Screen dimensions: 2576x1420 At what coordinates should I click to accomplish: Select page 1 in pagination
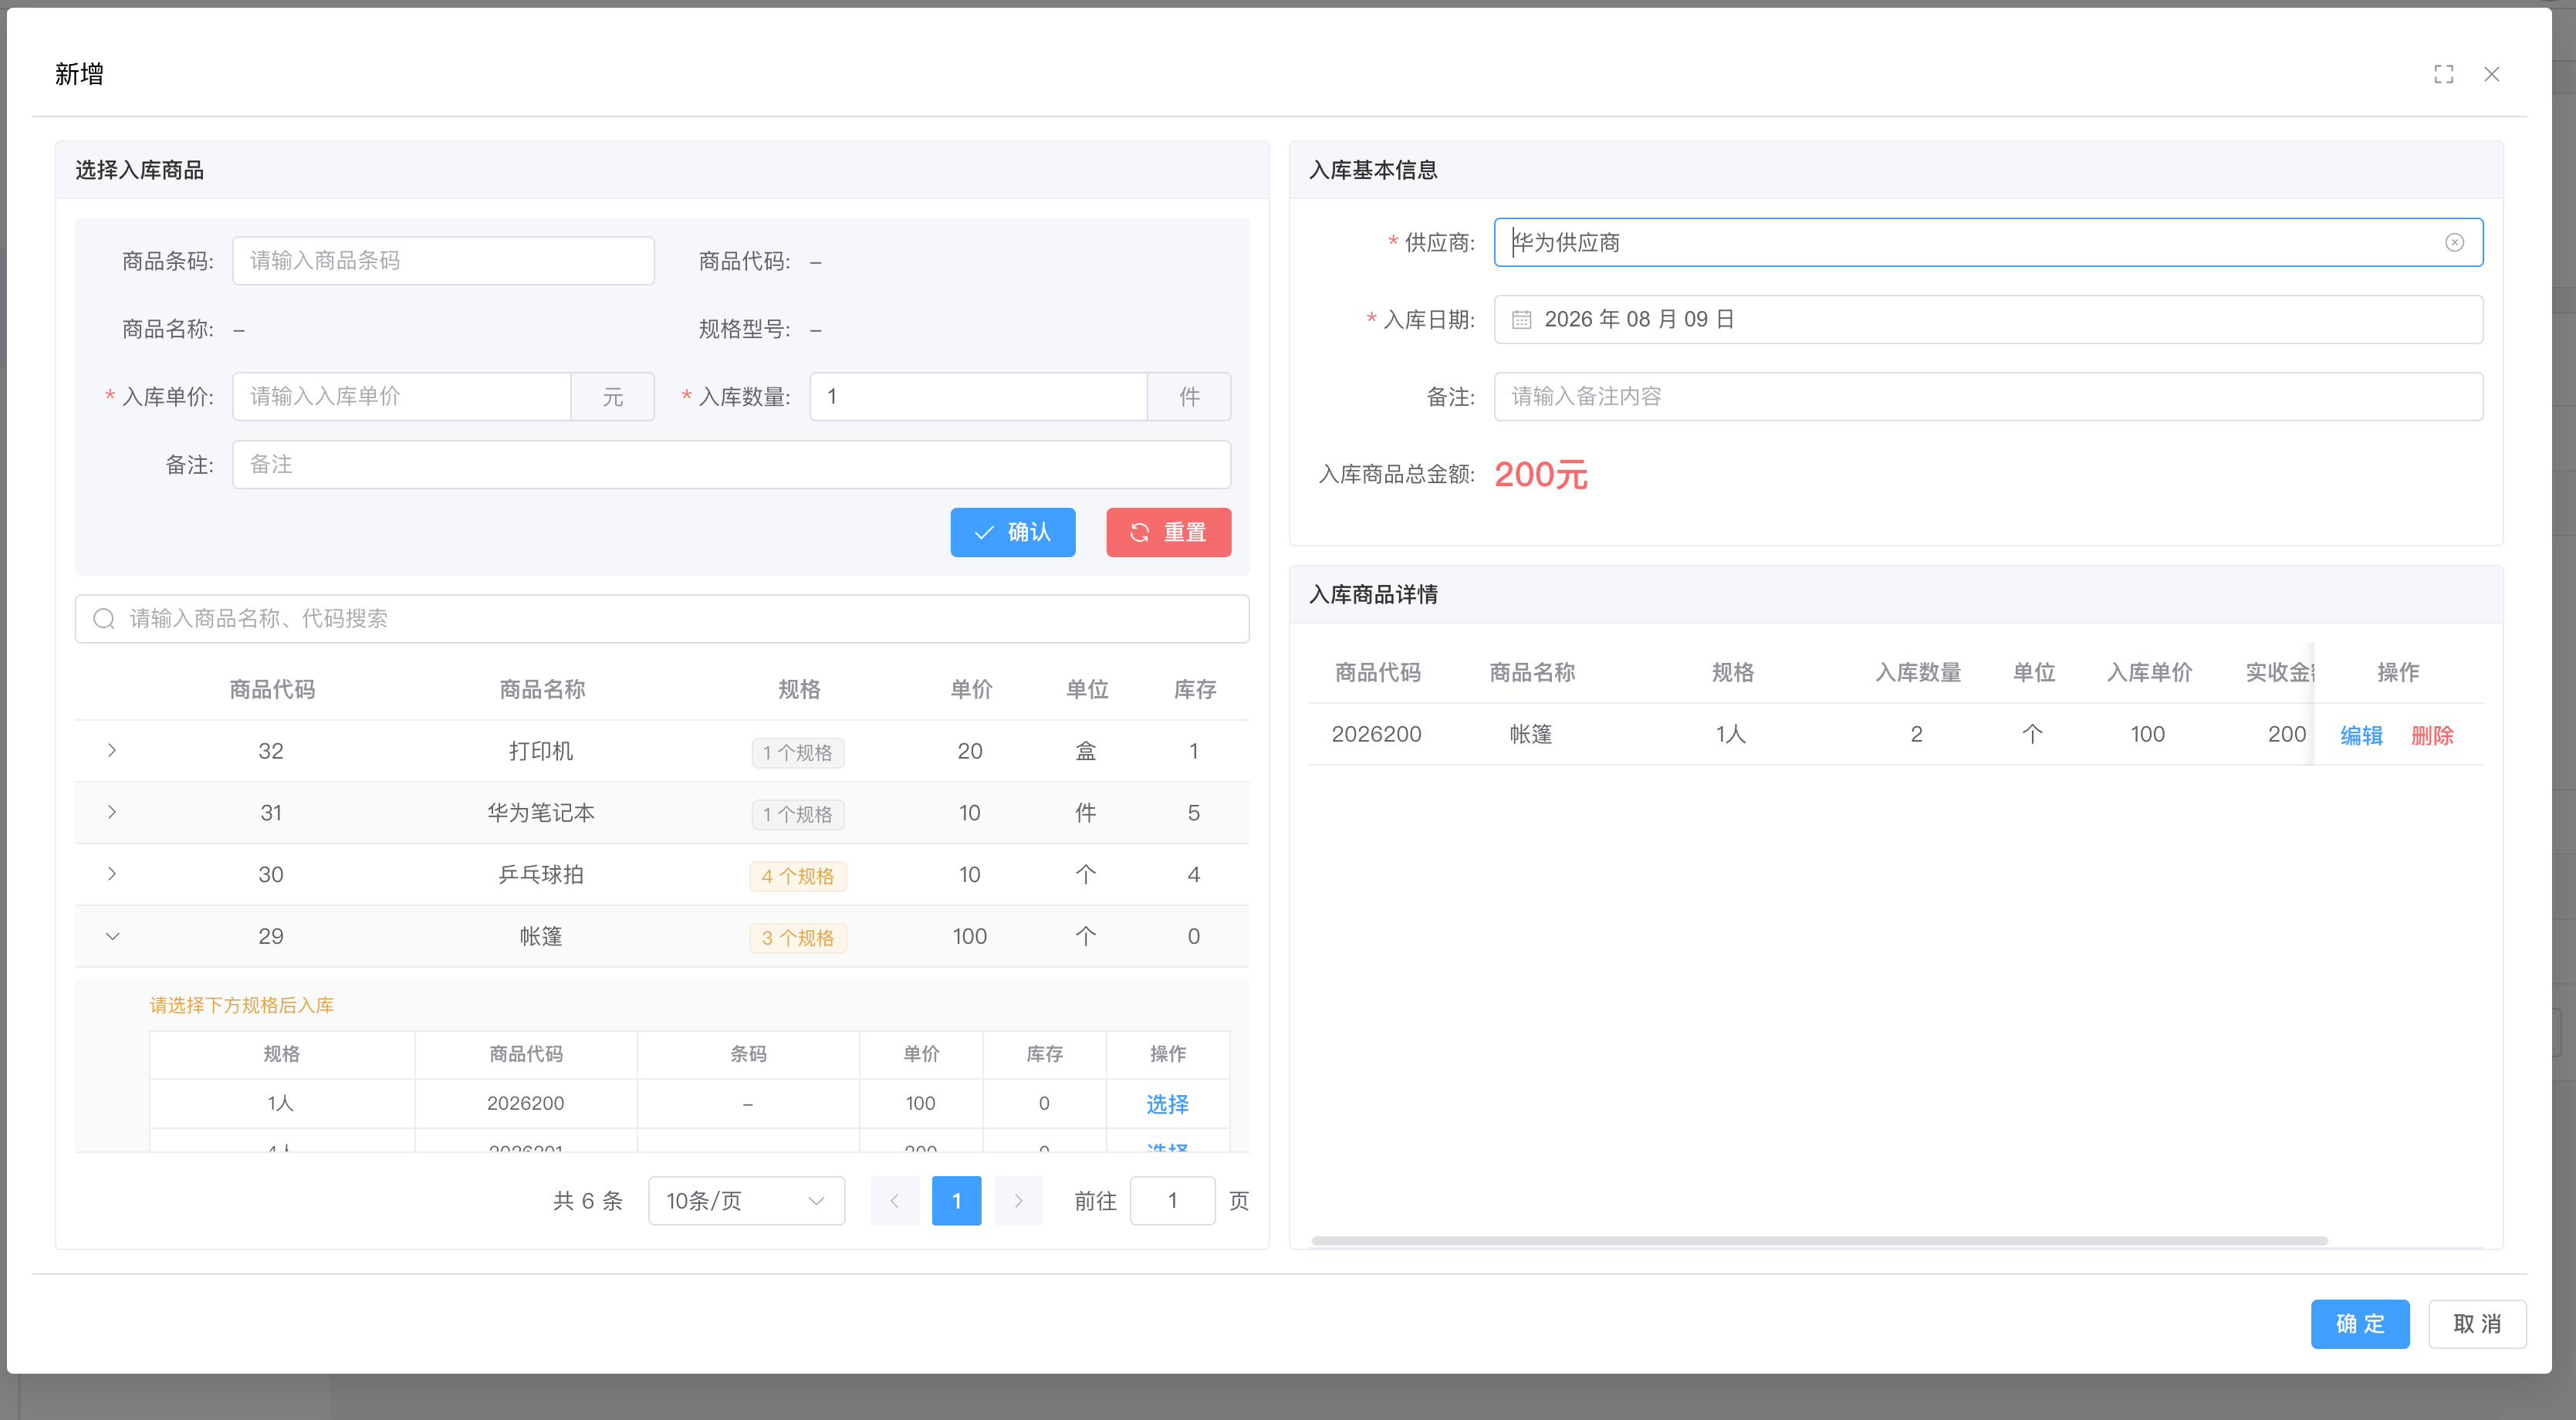click(956, 1201)
